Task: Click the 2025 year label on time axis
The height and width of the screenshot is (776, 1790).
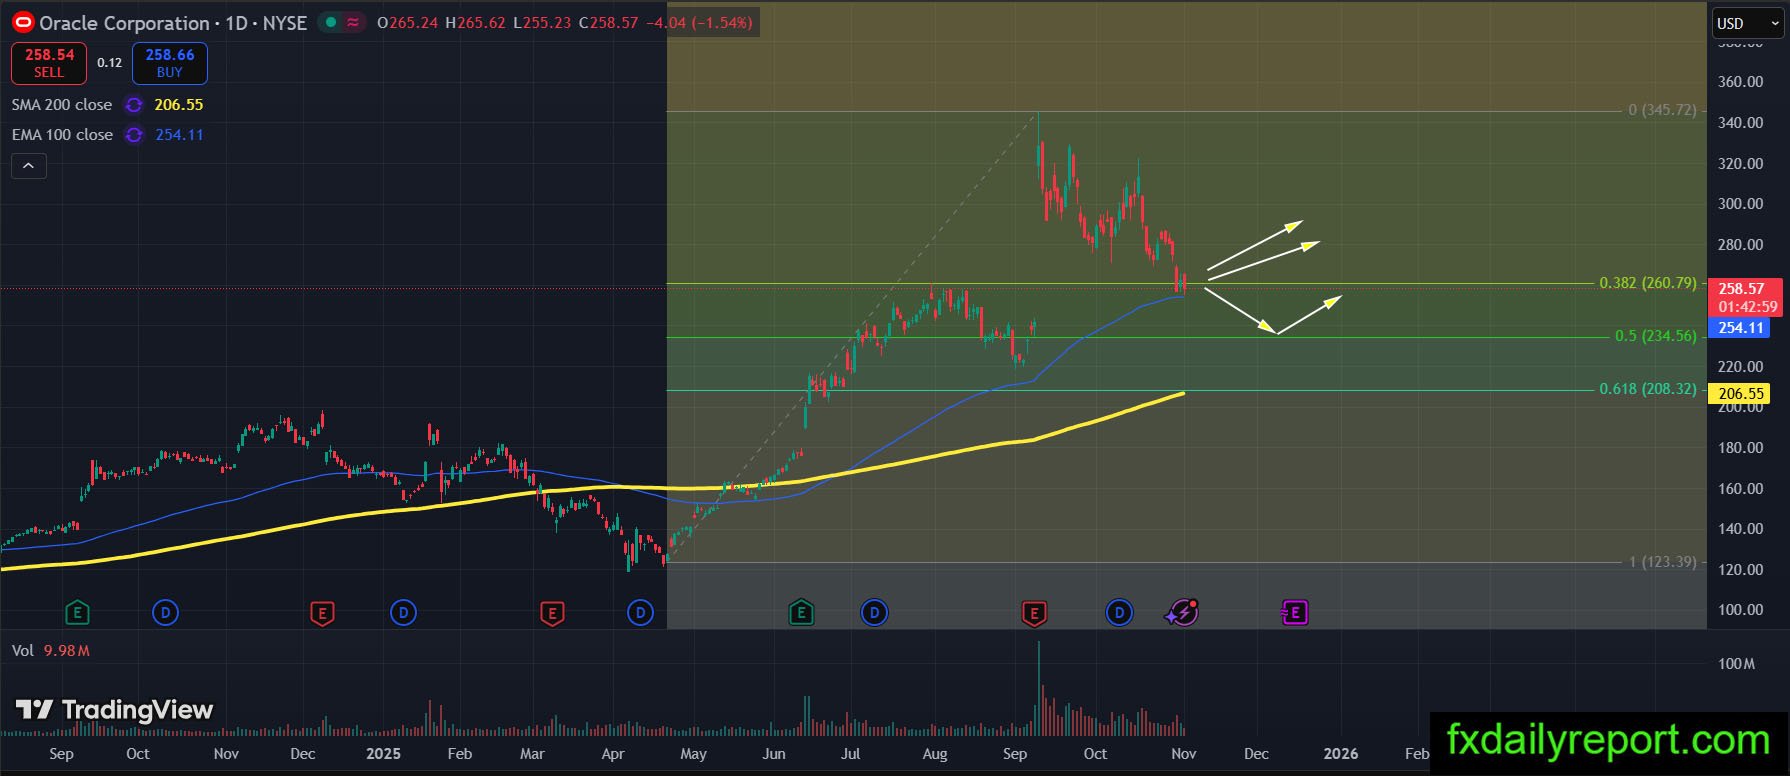Action: click(383, 754)
